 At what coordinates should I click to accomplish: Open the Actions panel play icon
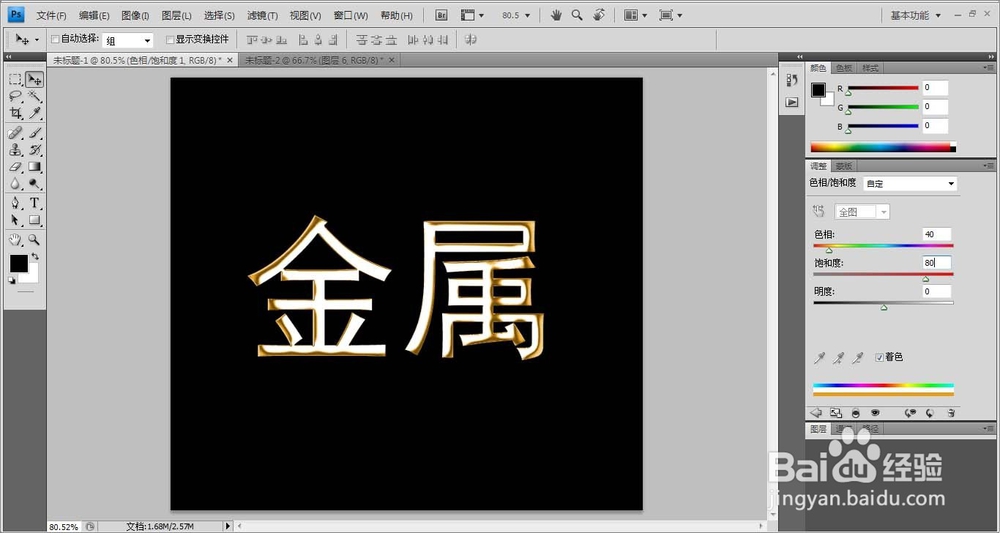coord(791,102)
